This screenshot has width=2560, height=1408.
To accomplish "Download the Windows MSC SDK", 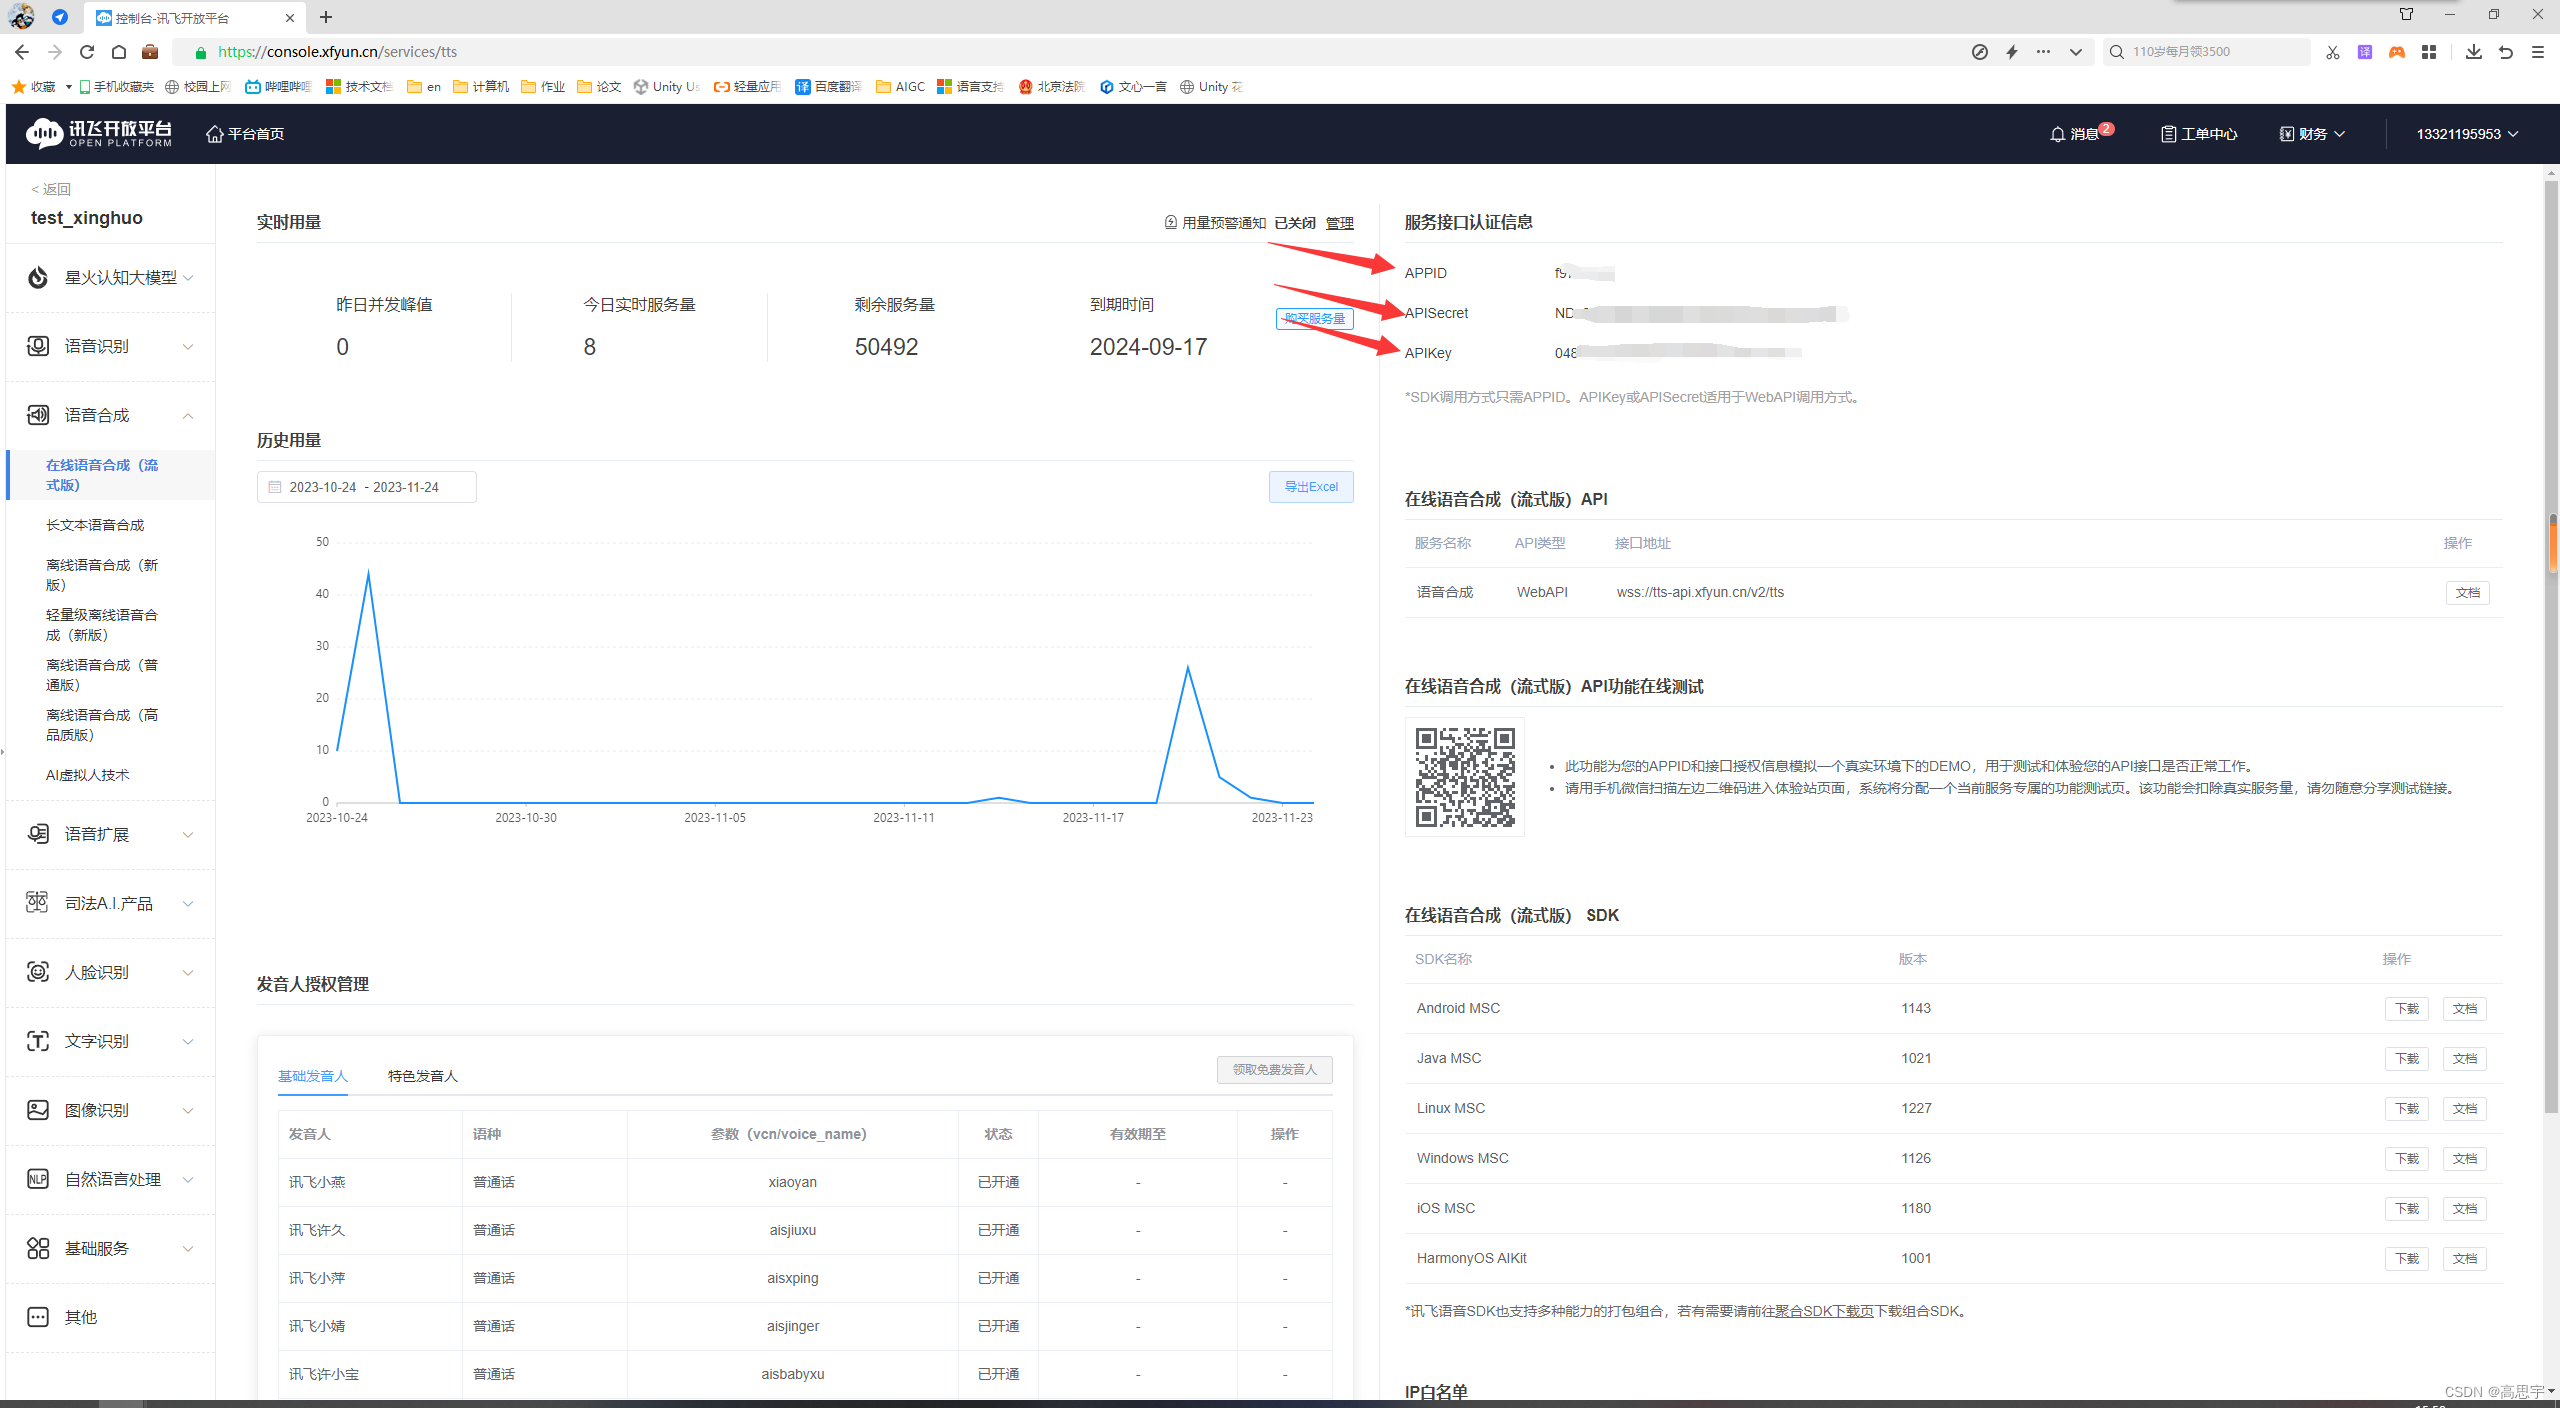I will coord(2406,1159).
